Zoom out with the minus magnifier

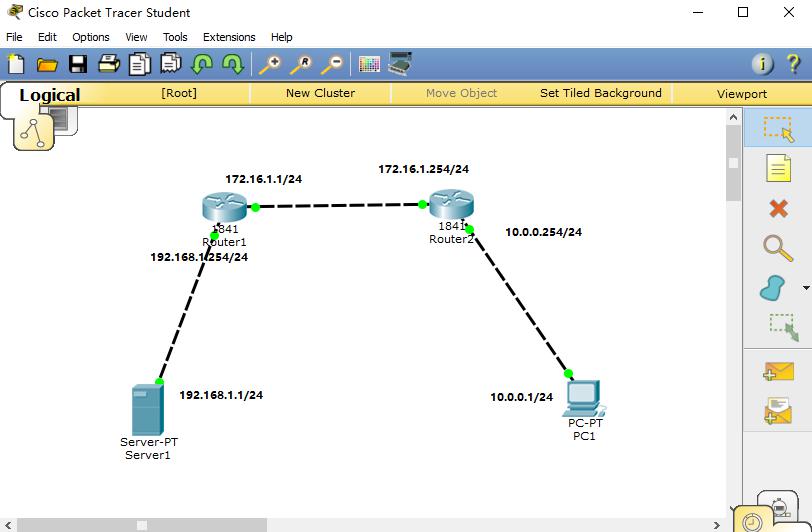[x=332, y=65]
